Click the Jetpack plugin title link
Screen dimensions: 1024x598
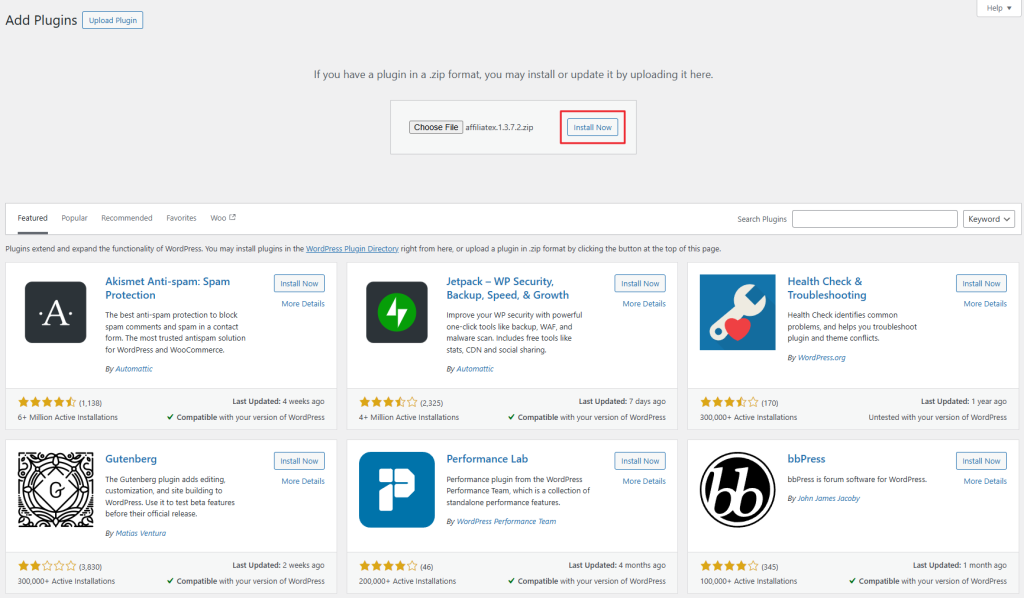coord(507,288)
